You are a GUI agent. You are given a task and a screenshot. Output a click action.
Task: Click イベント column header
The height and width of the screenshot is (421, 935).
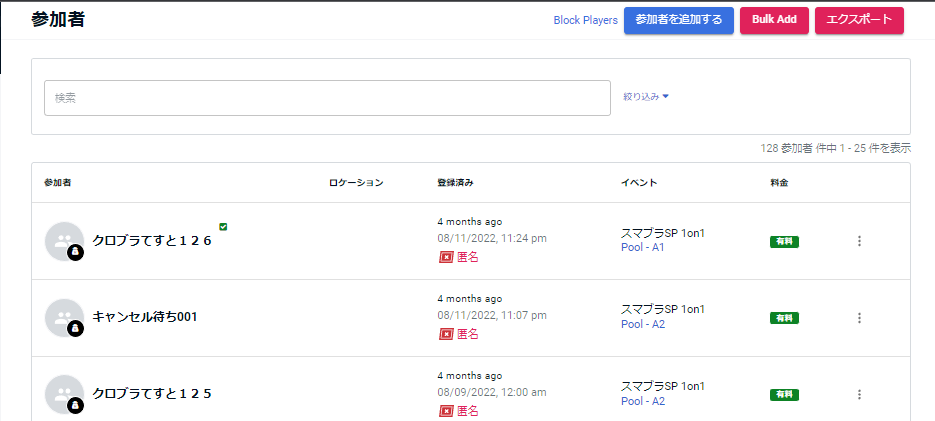[639, 182]
